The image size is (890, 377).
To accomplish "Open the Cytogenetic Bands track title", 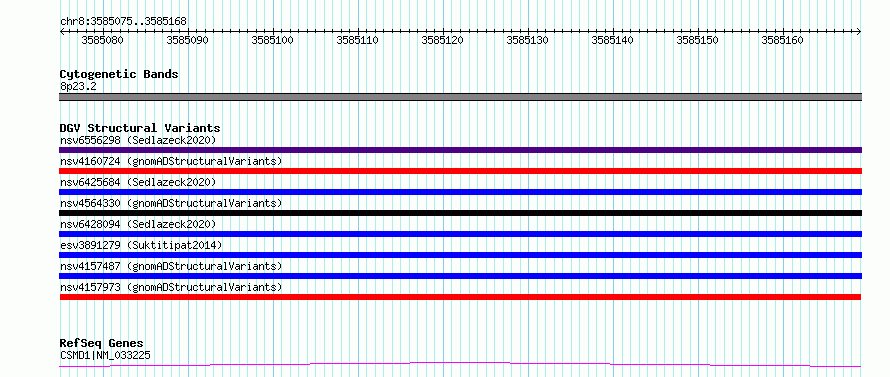I will coord(119,74).
